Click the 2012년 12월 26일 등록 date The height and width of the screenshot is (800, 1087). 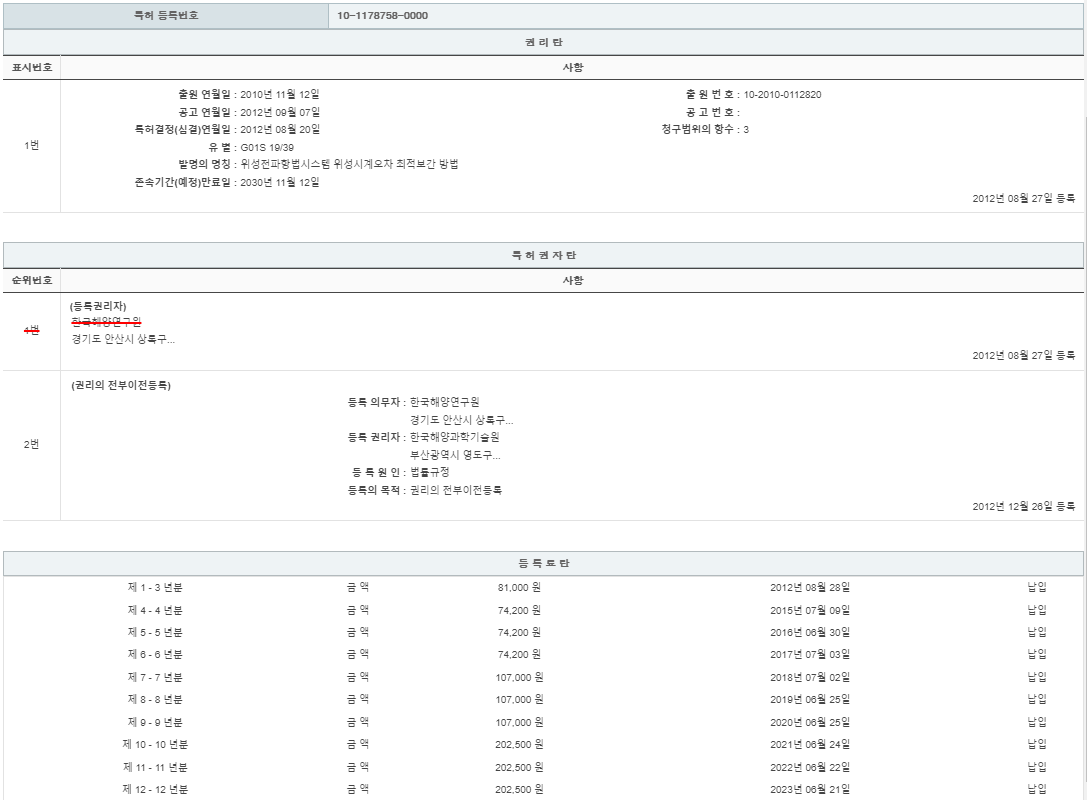tap(1023, 506)
